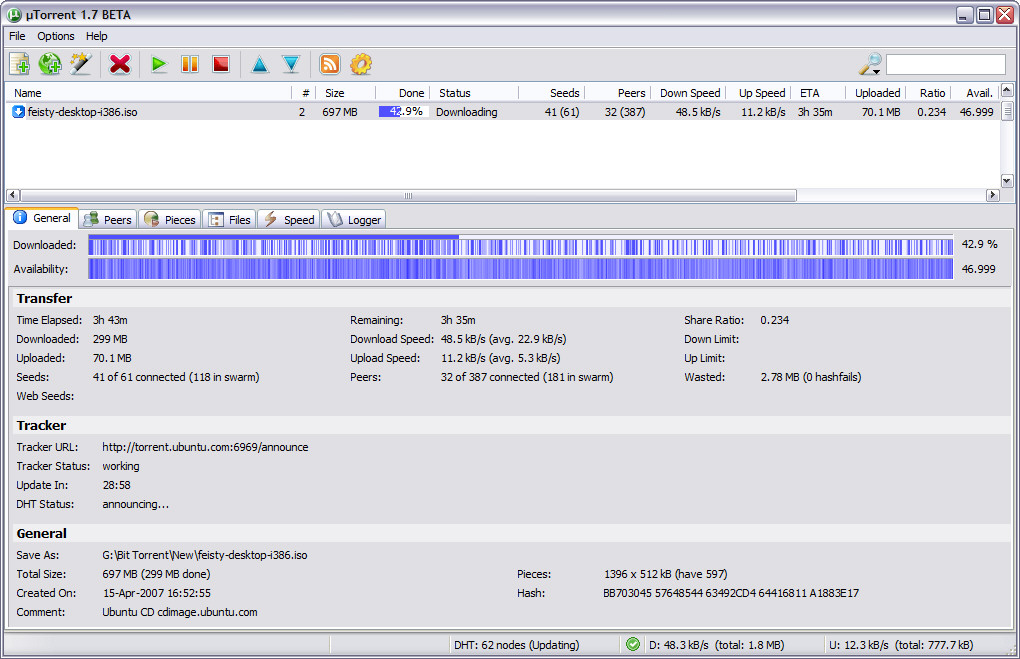
Task: Click the Add Torrent toolbar icon
Action: (x=20, y=64)
